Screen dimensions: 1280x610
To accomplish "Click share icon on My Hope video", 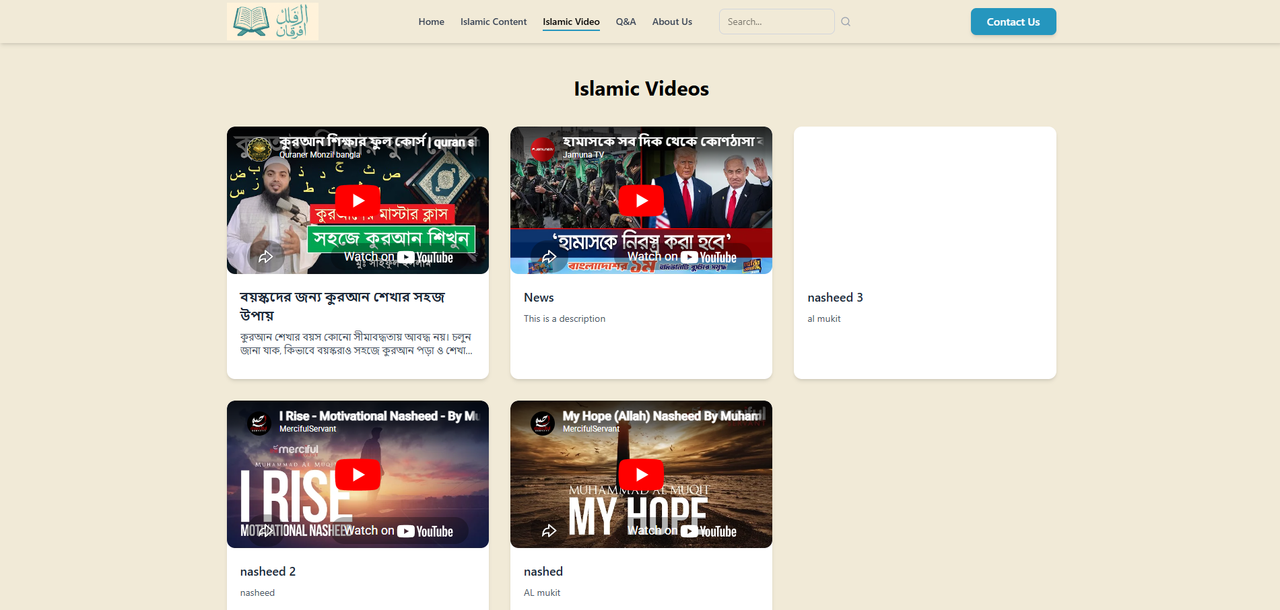I will pyautogui.click(x=549, y=530).
